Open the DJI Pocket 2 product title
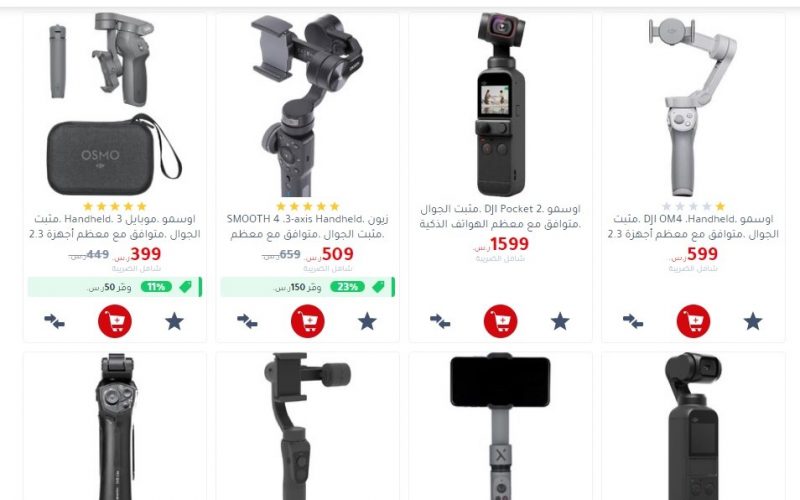The image size is (800, 500). click(x=501, y=216)
